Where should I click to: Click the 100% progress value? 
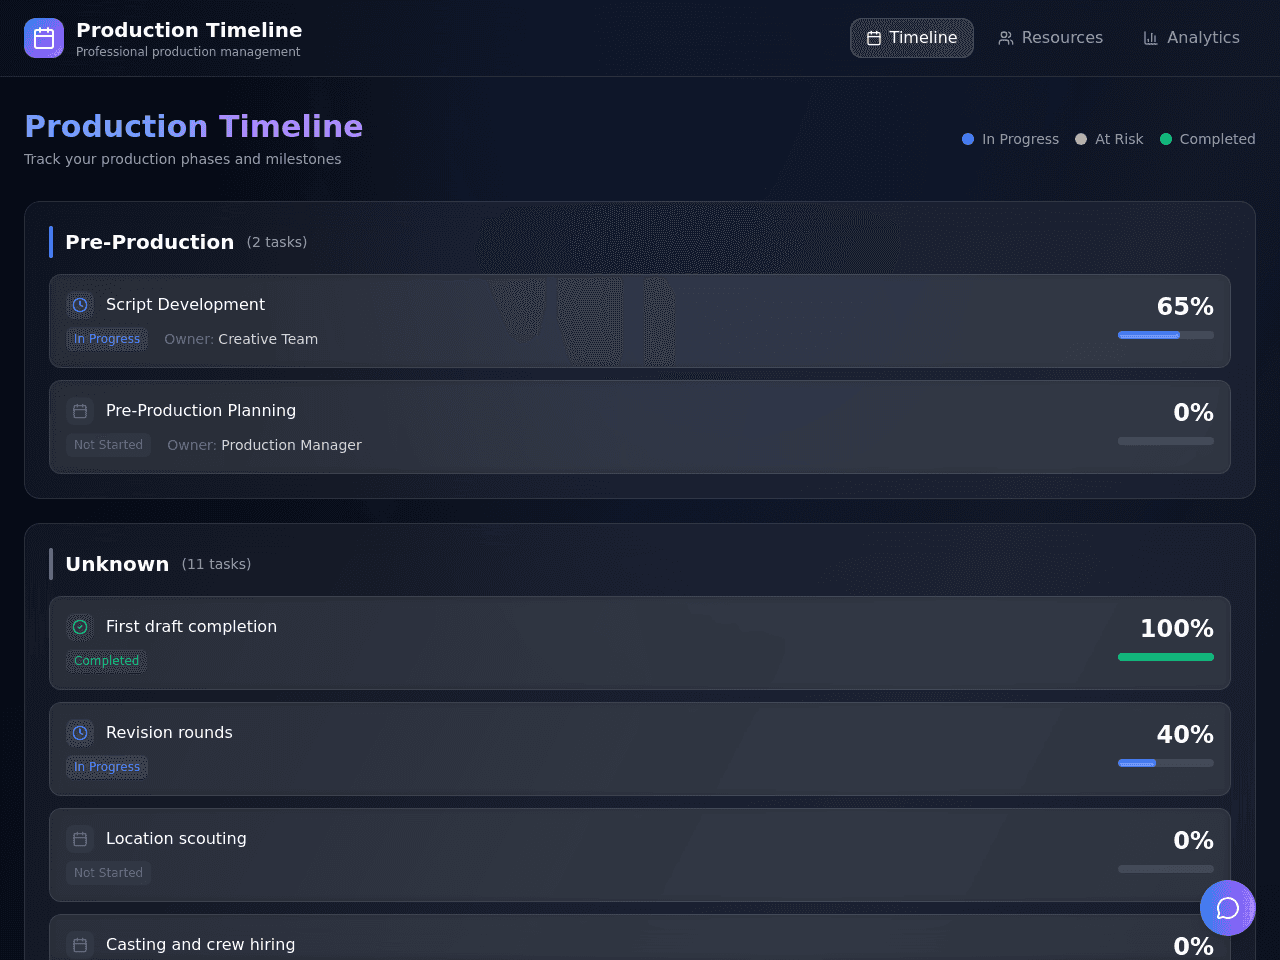pos(1177,628)
